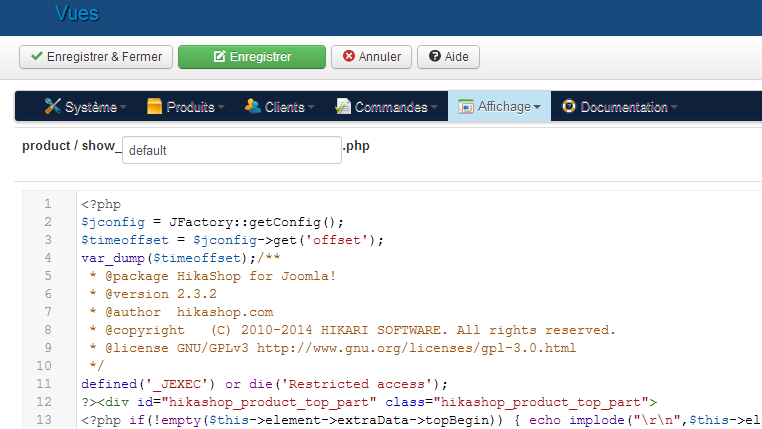Click line number 11 in the gutter

44,384
